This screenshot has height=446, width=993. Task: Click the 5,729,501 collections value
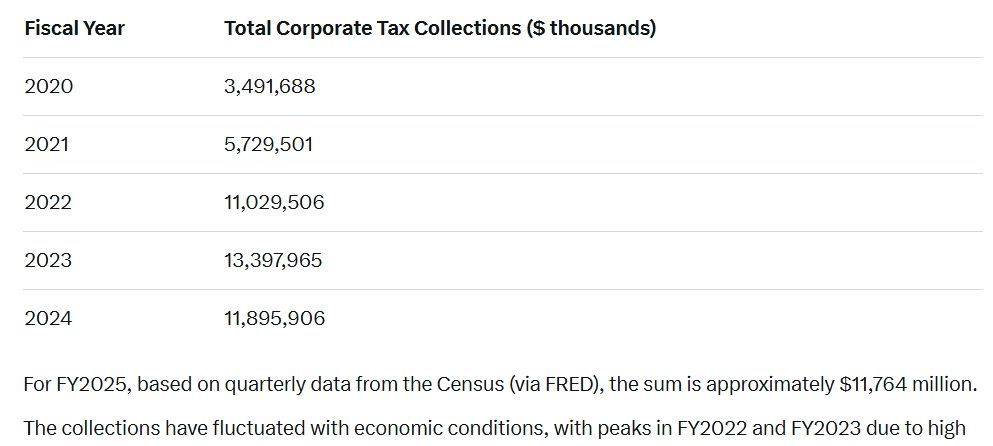[x=268, y=144]
